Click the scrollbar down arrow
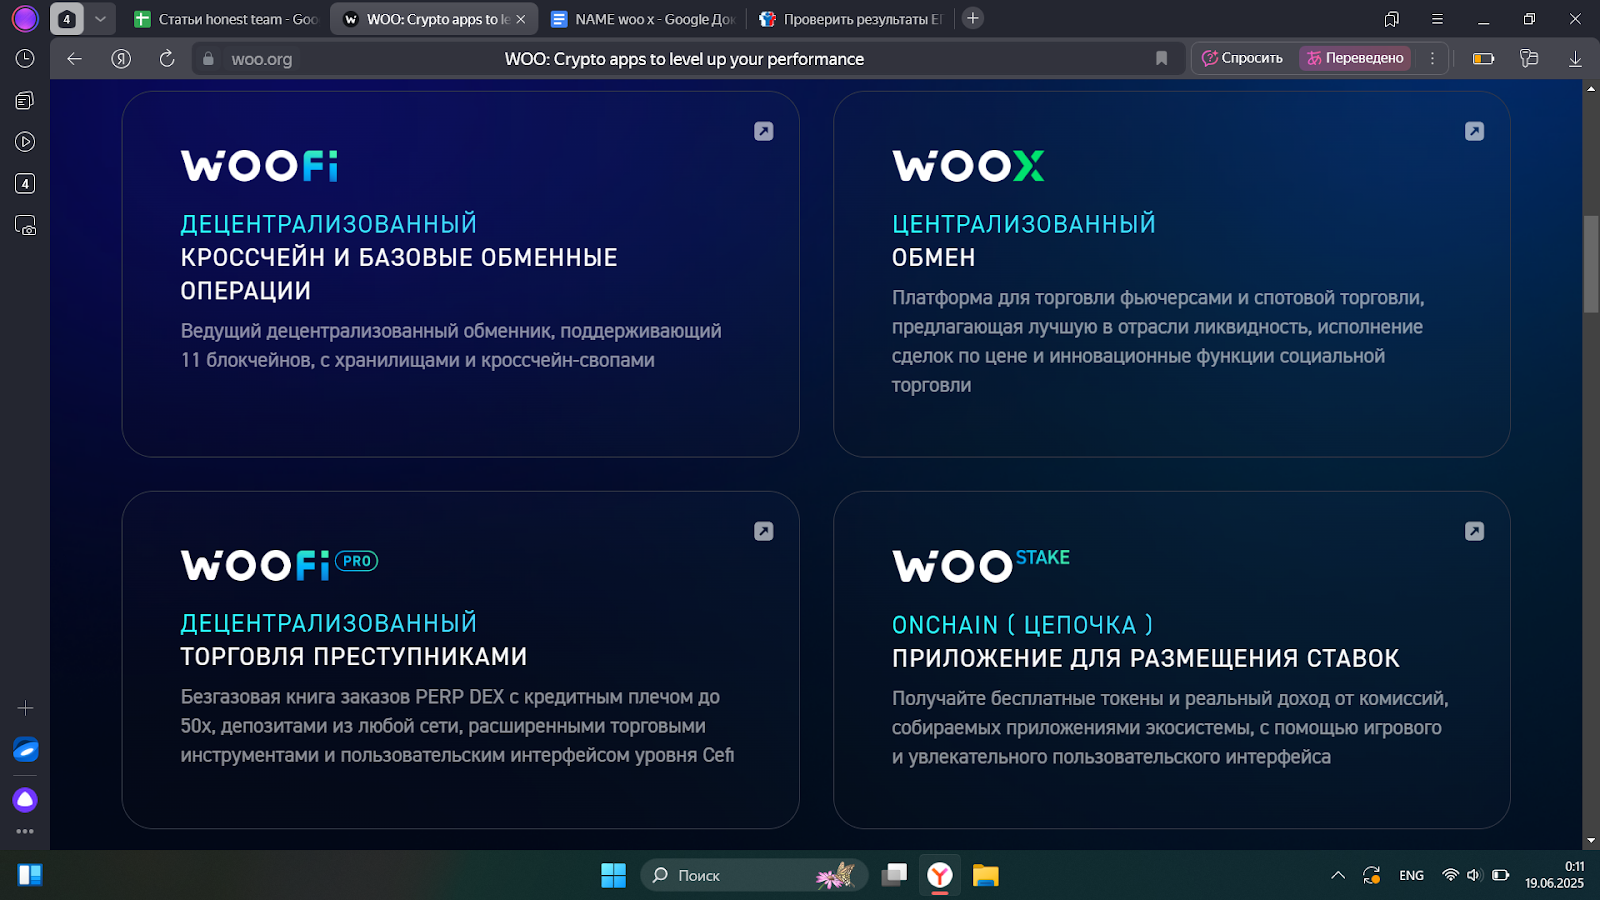 tap(1591, 841)
